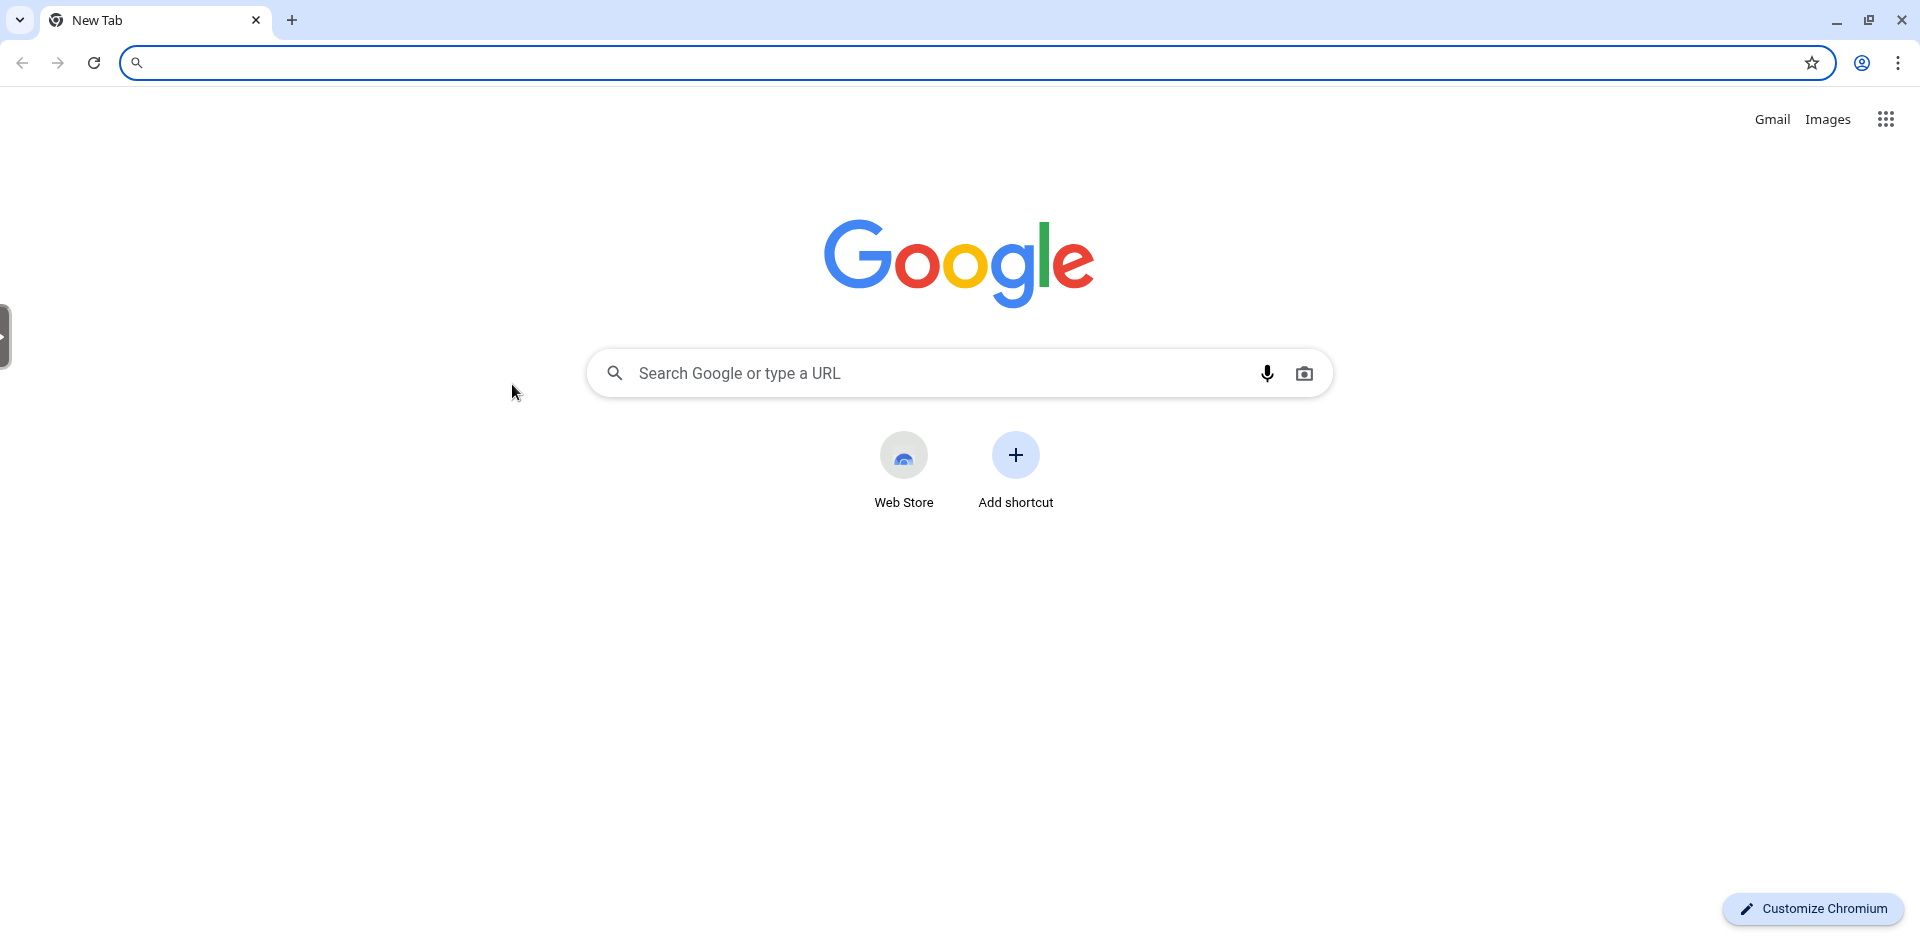Expand the tab search dropdown arrow
The width and height of the screenshot is (1920, 941).
coord(20,20)
